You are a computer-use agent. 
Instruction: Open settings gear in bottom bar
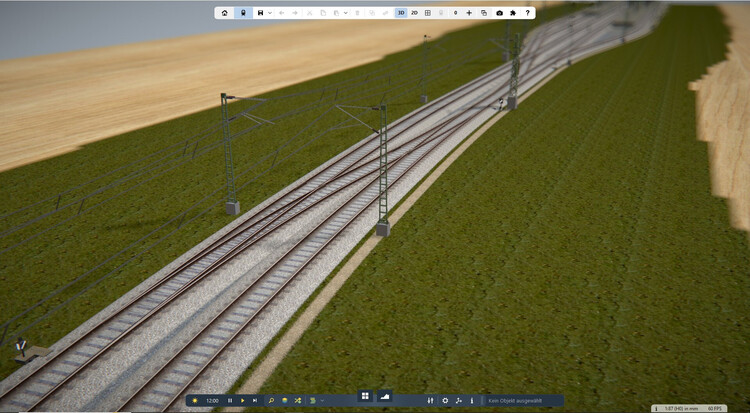click(445, 401)
